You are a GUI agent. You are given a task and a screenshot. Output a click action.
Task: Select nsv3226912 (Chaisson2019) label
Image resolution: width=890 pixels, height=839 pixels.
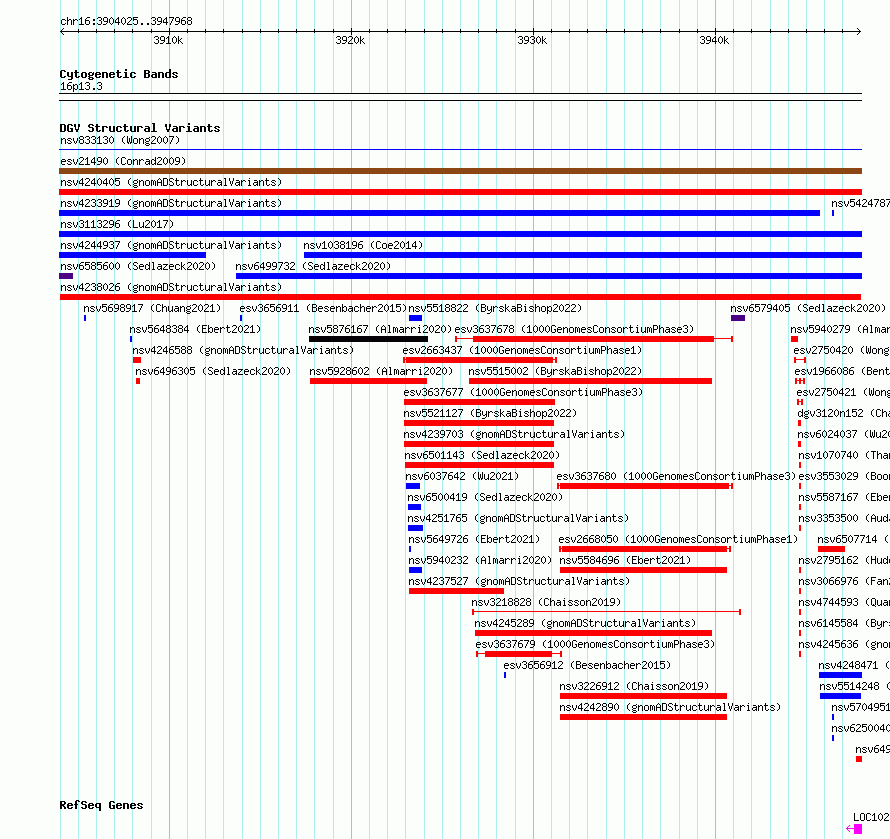point(634,686)
